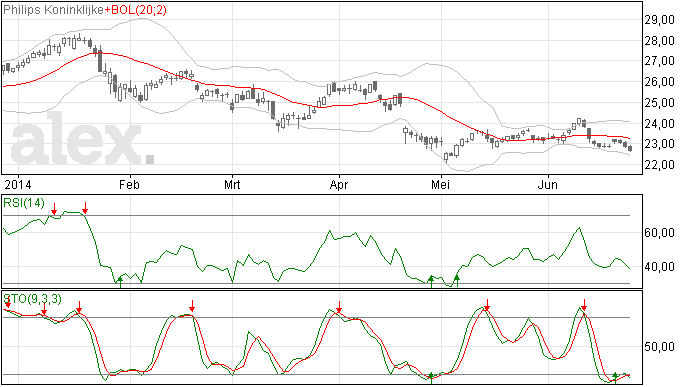Image resolution: width=690 pixels, height=387 pixels.
Task: Click the Mrt date axis label
Action: tap(232, 184)
